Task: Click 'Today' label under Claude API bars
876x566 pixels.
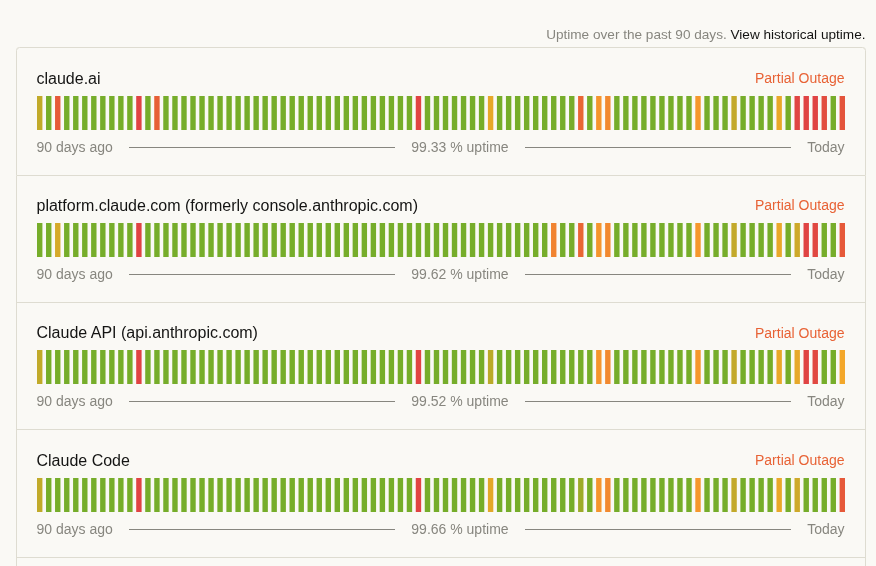Action: 825,401
